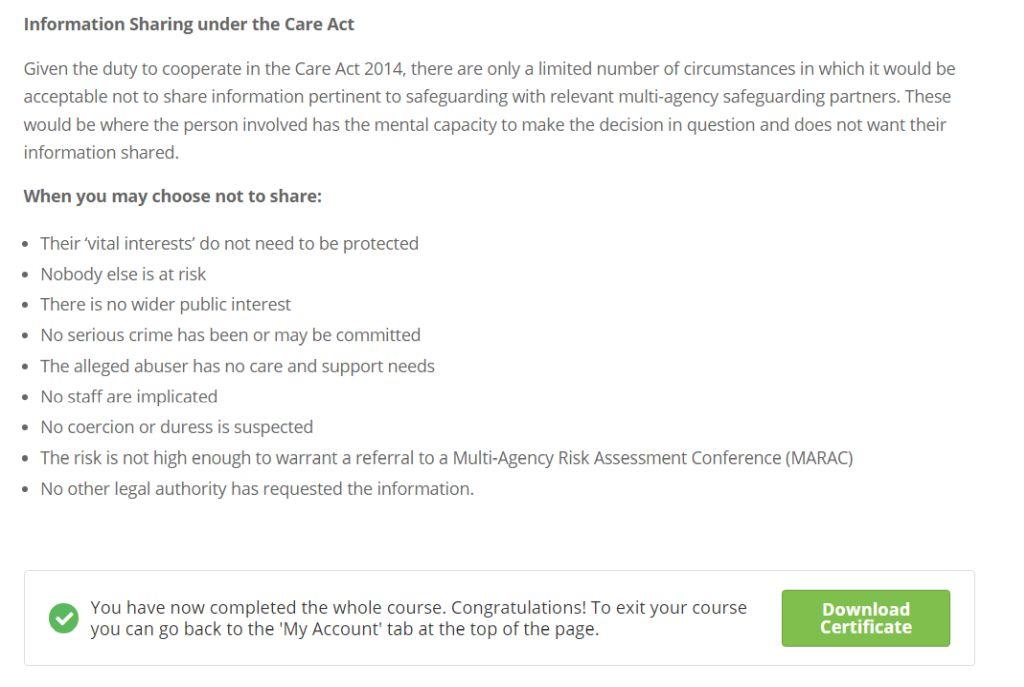
Task: Click the 'No coercion or duress is suspected' bullet
Action: pos(176,427)
